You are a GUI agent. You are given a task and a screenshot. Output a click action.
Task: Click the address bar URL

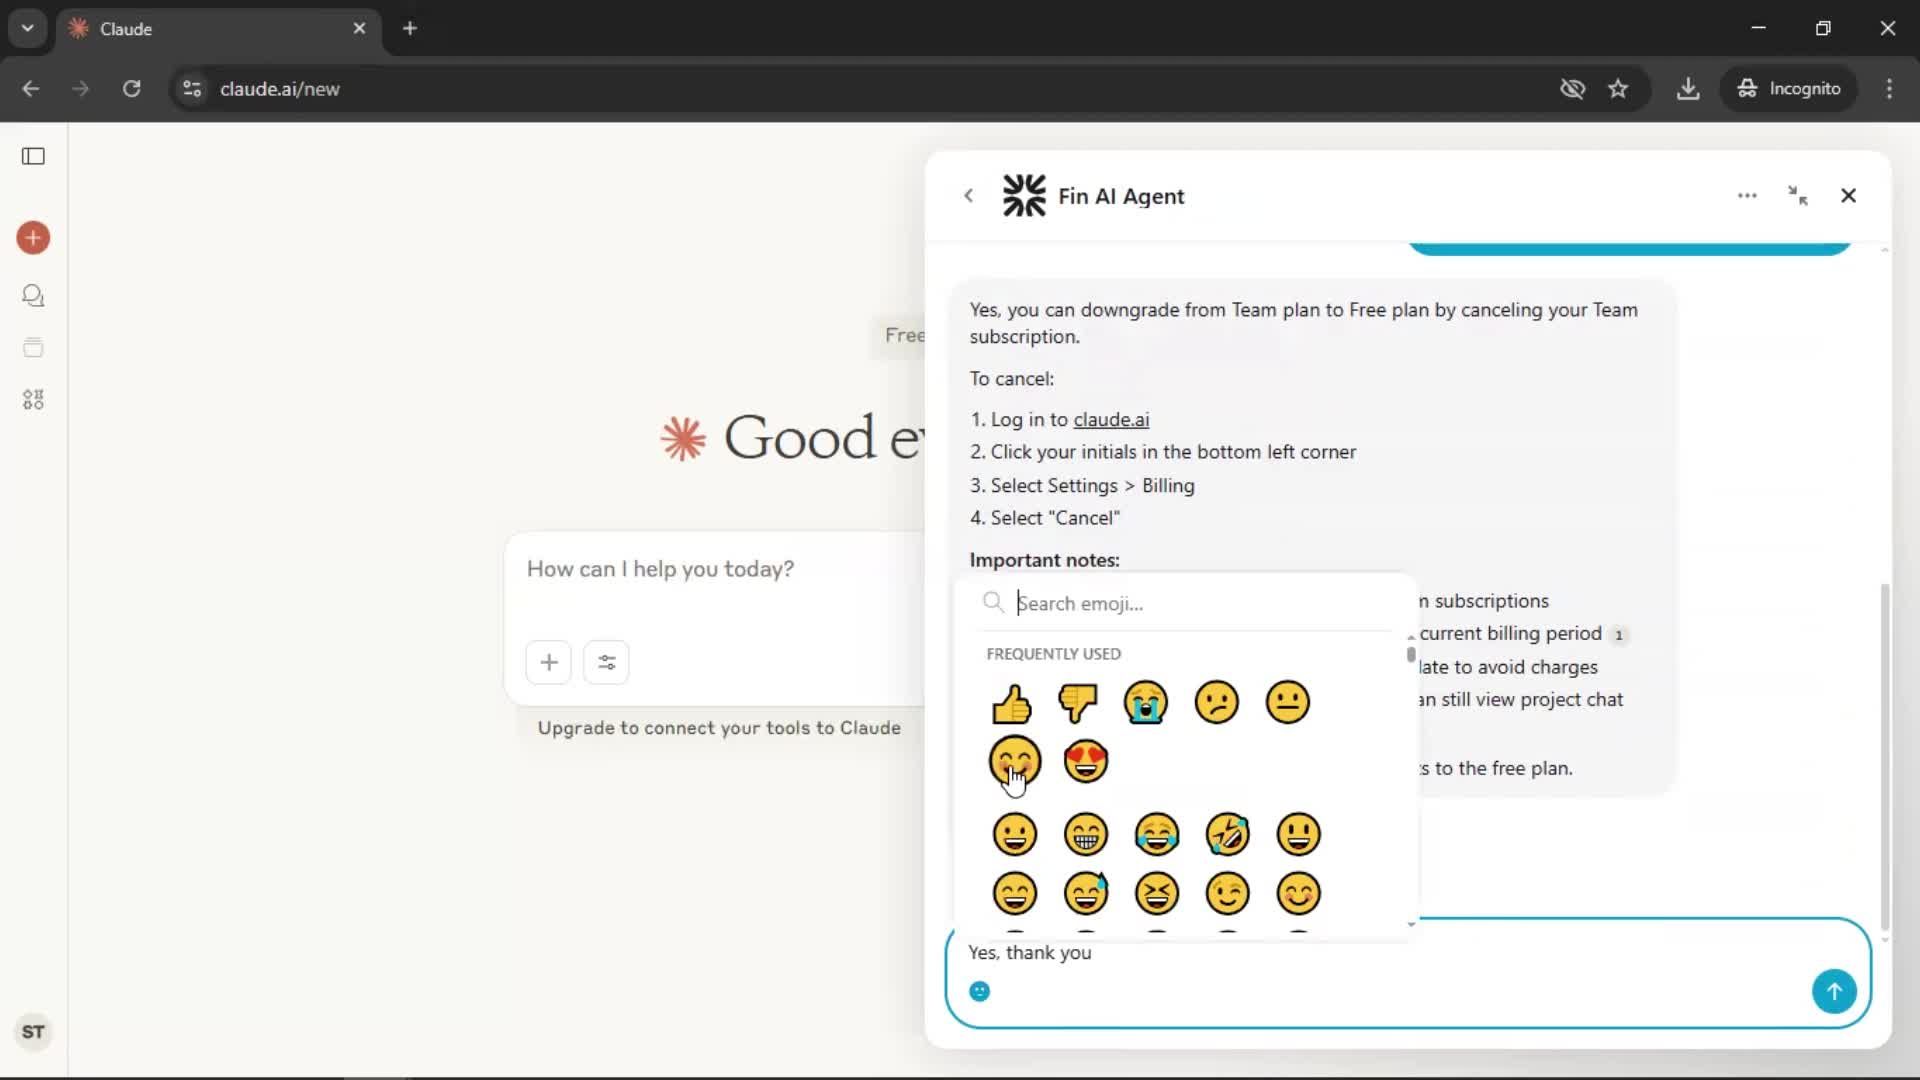(279, 89)
